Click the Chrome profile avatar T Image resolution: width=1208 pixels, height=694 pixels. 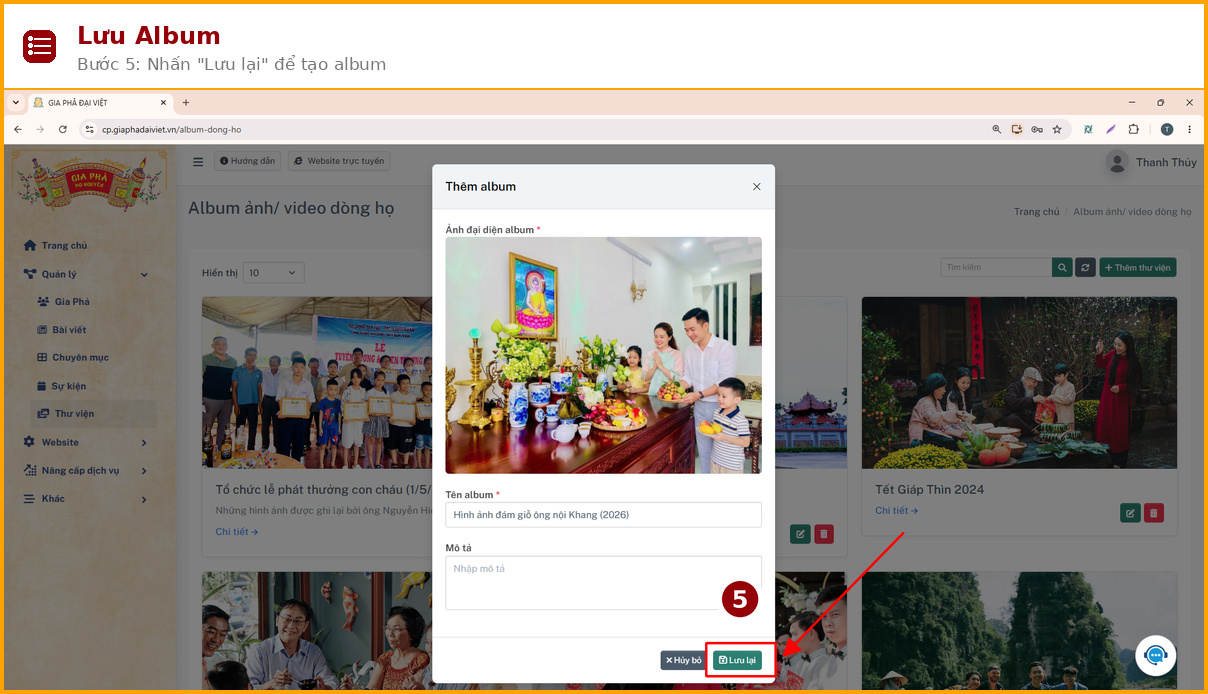click(x=1166, y=129)
